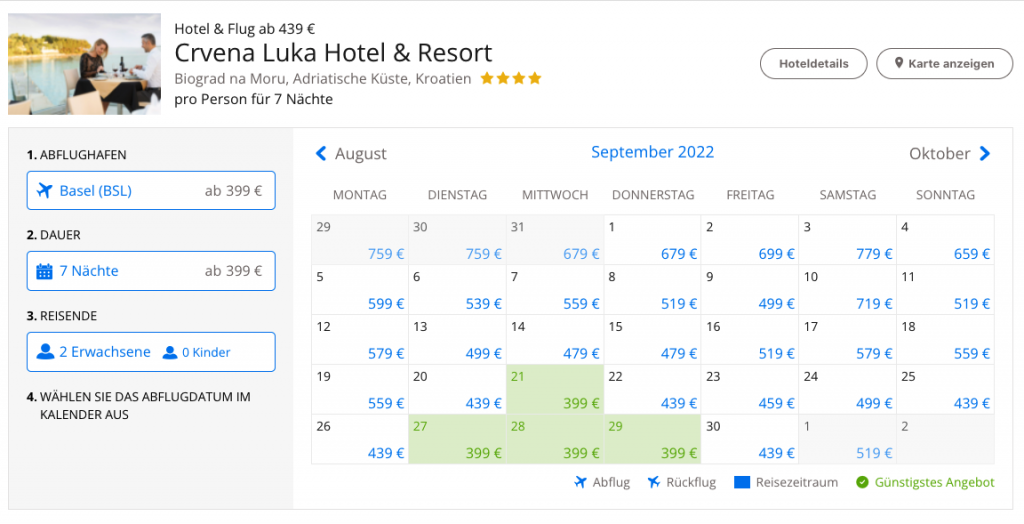Screen dimensions: 1024x524
Task: Open the 7 Nächte duration dropdown
Action: click(151, 271)
